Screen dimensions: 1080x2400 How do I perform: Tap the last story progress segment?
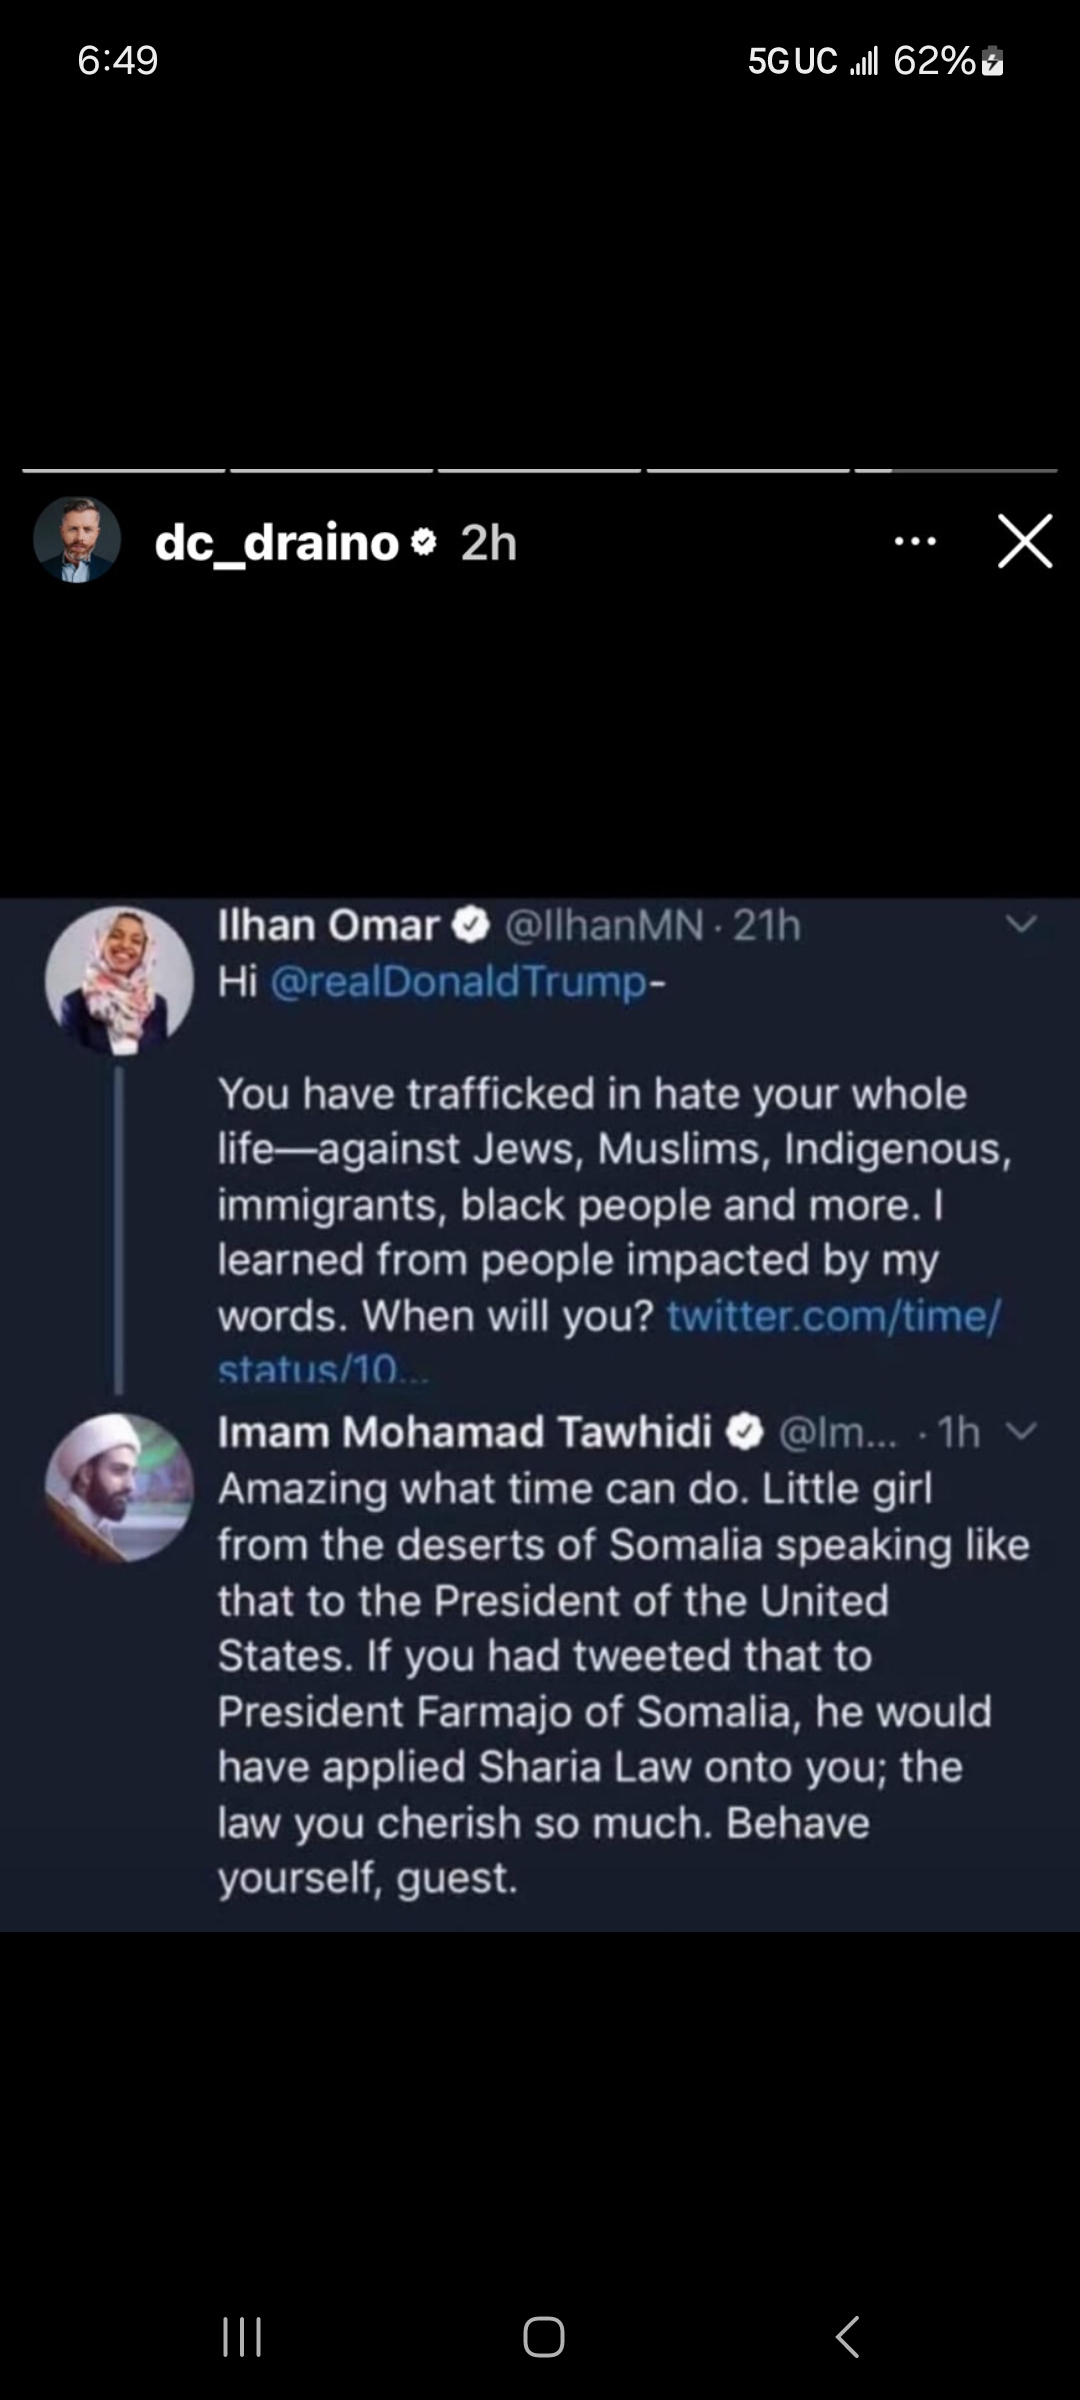coord(956,470)
